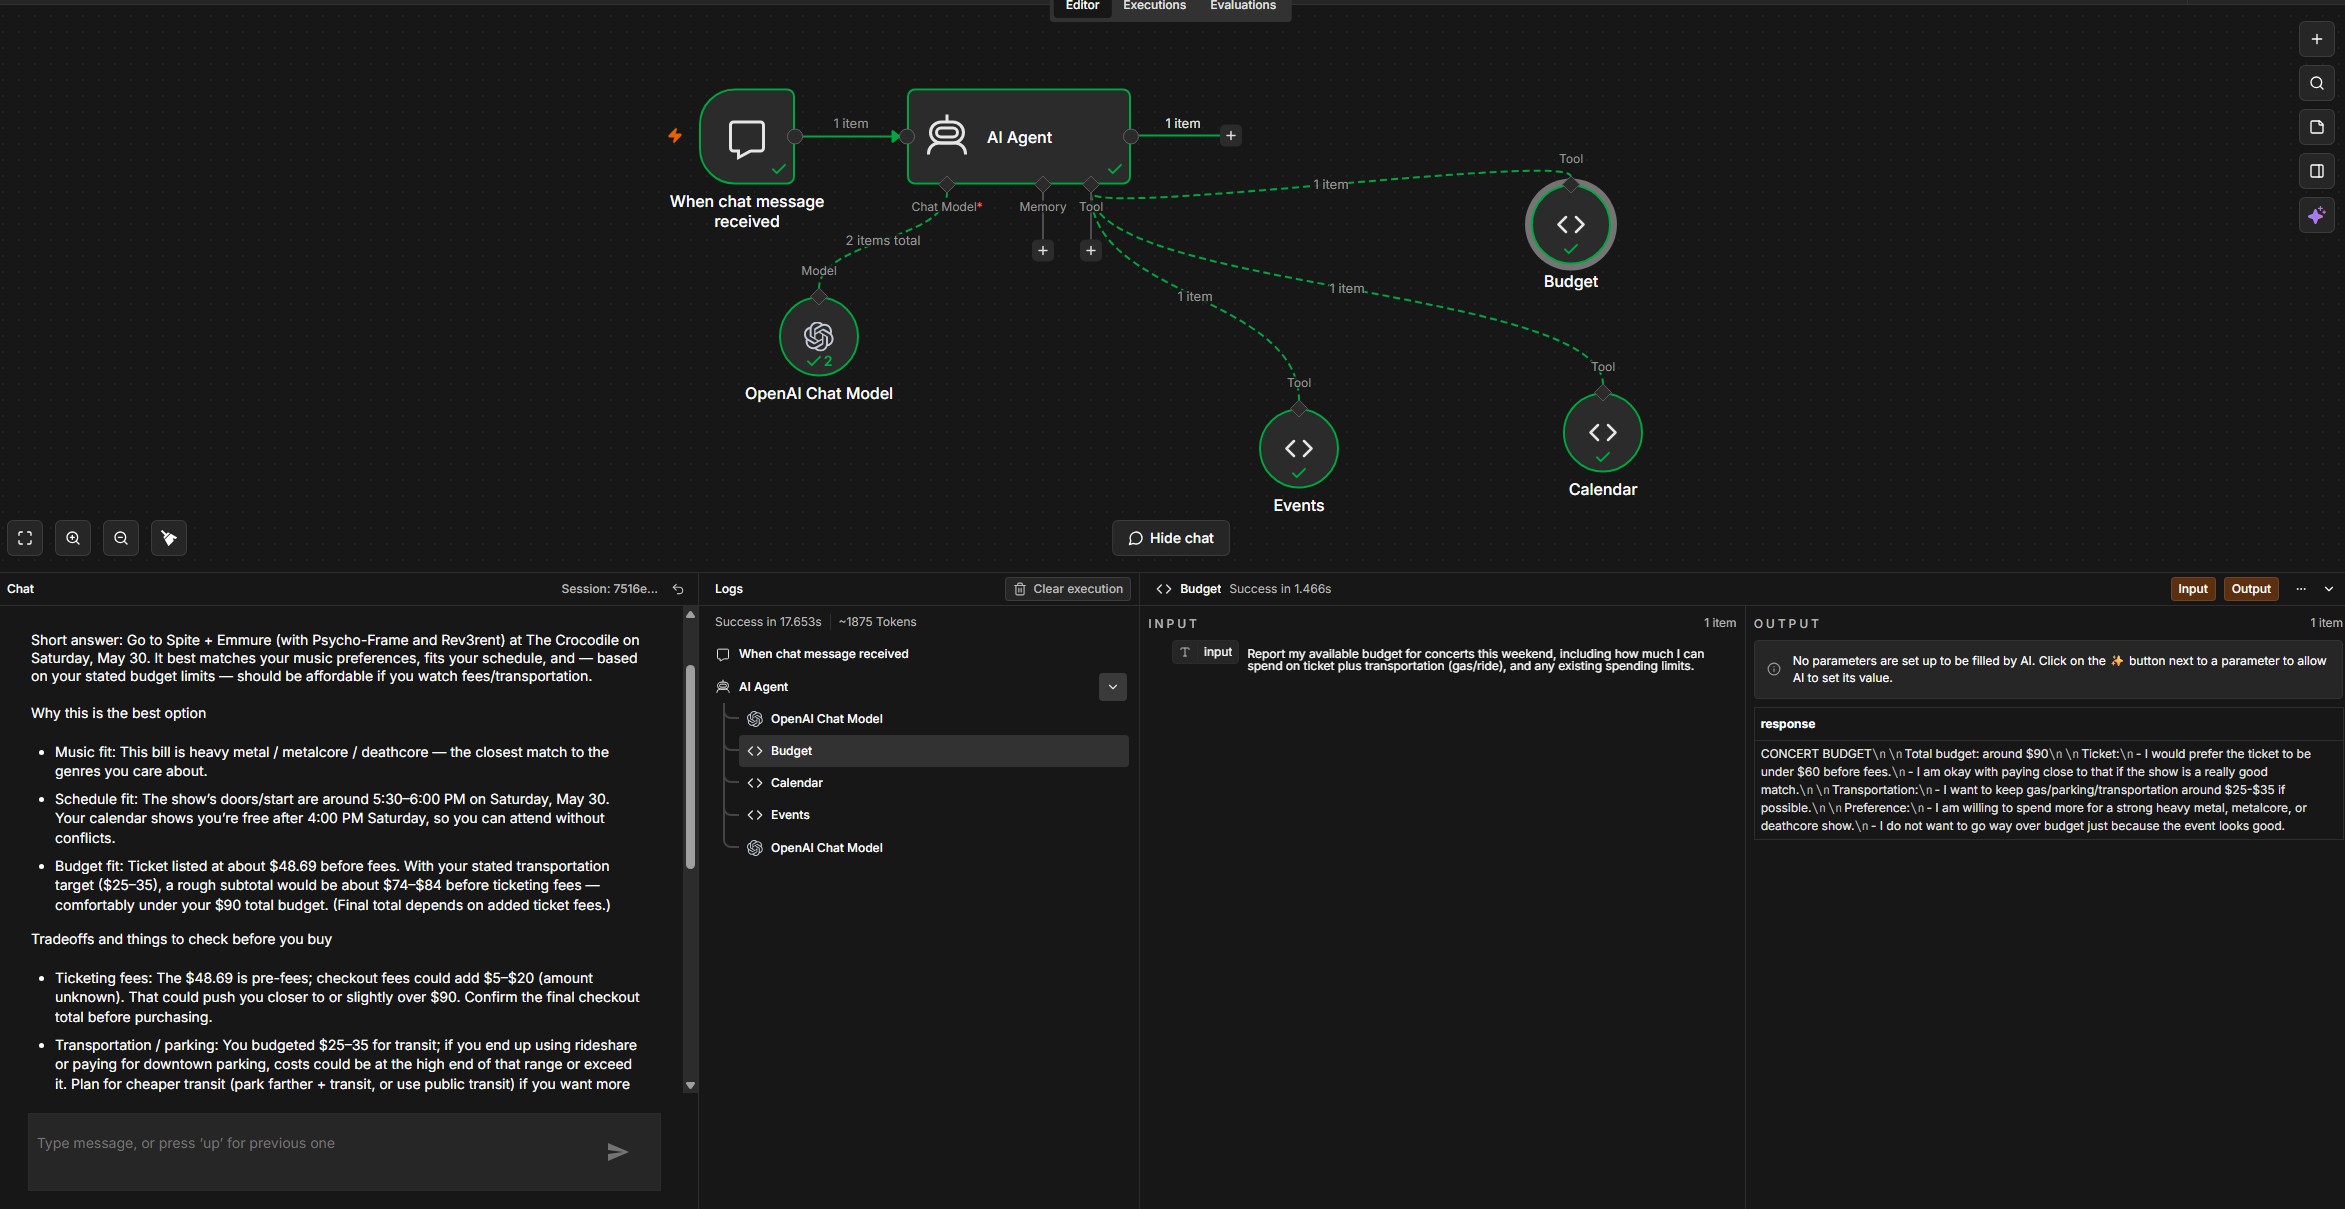Click the chat panel scrollbar thumb
Screen dimensions: 2345x1209
coord(689,766)
